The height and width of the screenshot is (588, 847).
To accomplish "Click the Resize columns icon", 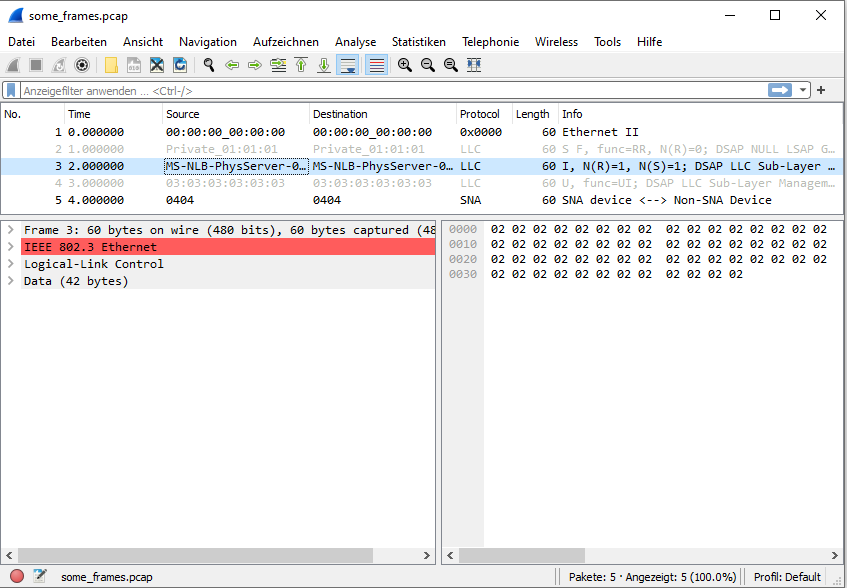I will click(x=474, y=65).
